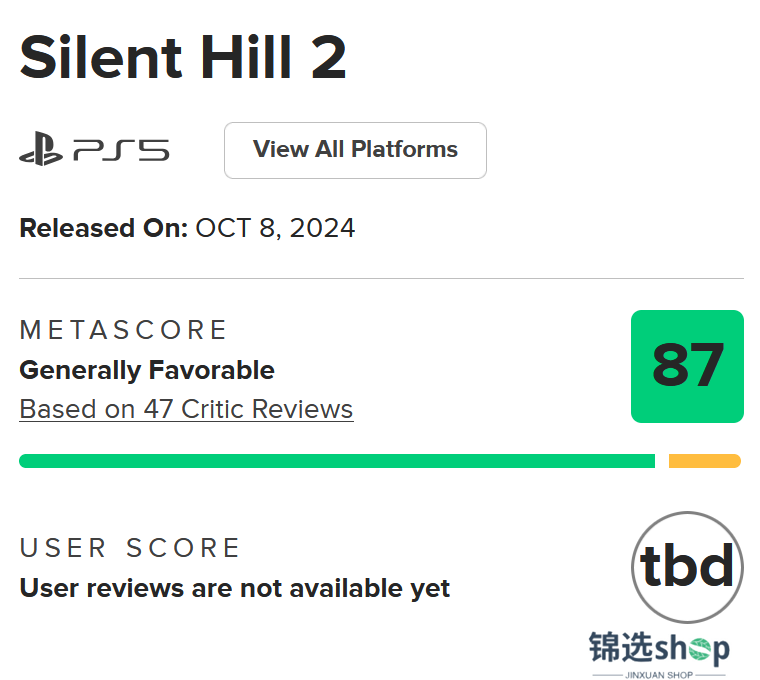
Task: Click the Chinese characters in shop logo
Action: (x=621, y=647)
